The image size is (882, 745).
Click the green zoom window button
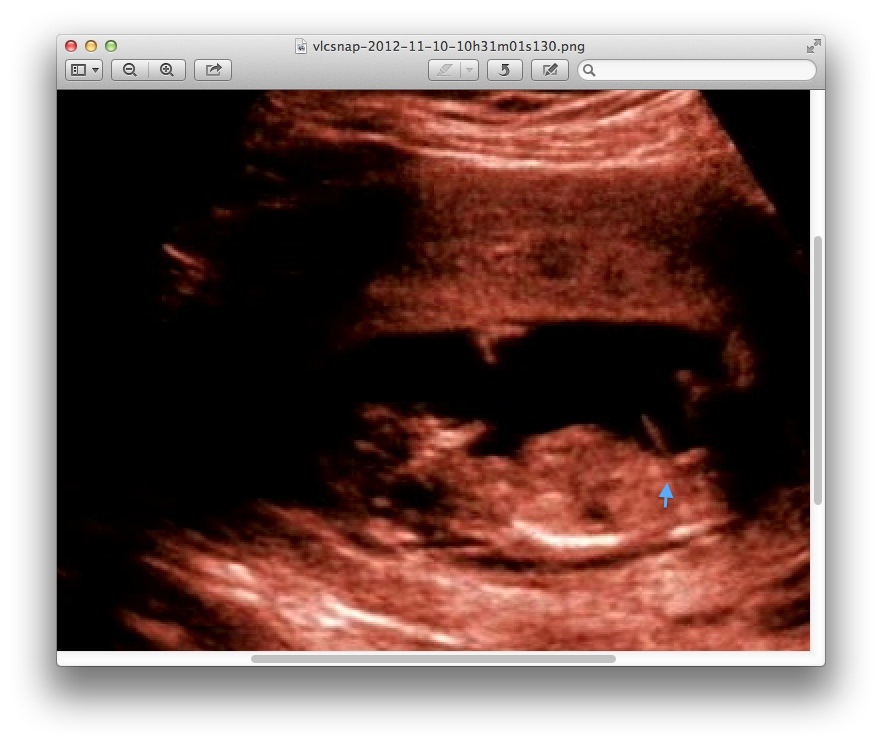tap(111, 46)
